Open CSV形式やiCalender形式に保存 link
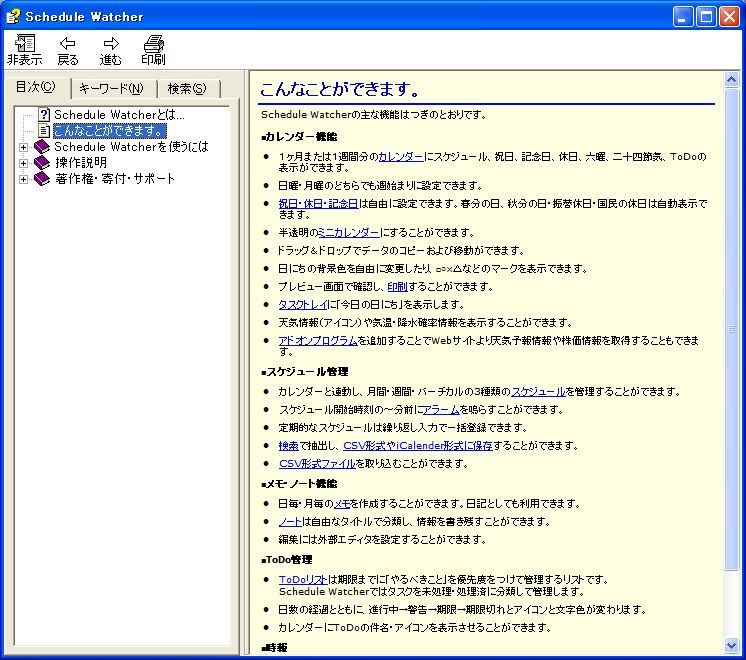Screen dimensions: 746x660 tap(418, 446)
